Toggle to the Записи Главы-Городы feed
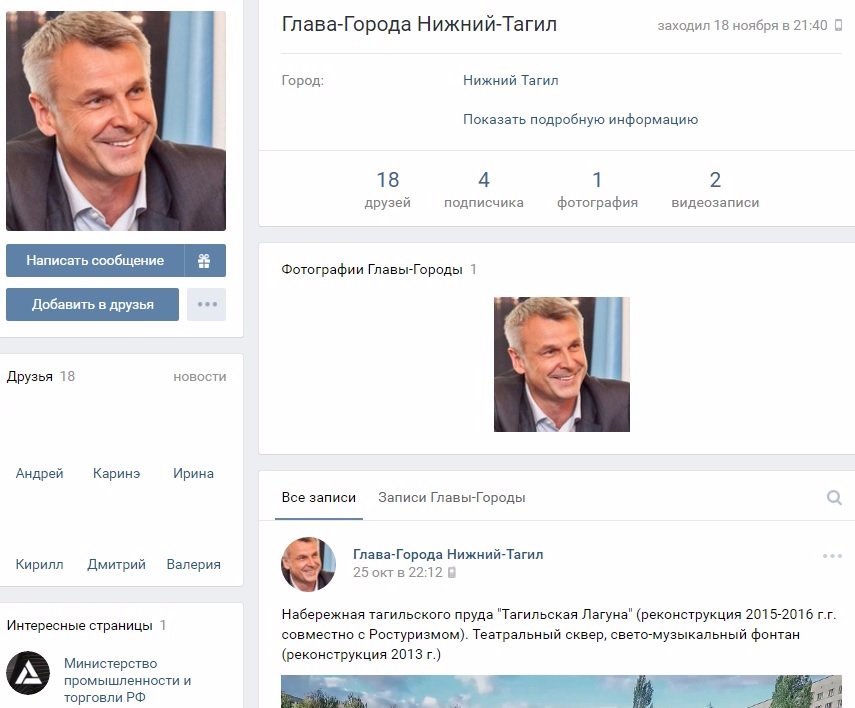This screenshot has height=708, width=855. pos(451,496)
